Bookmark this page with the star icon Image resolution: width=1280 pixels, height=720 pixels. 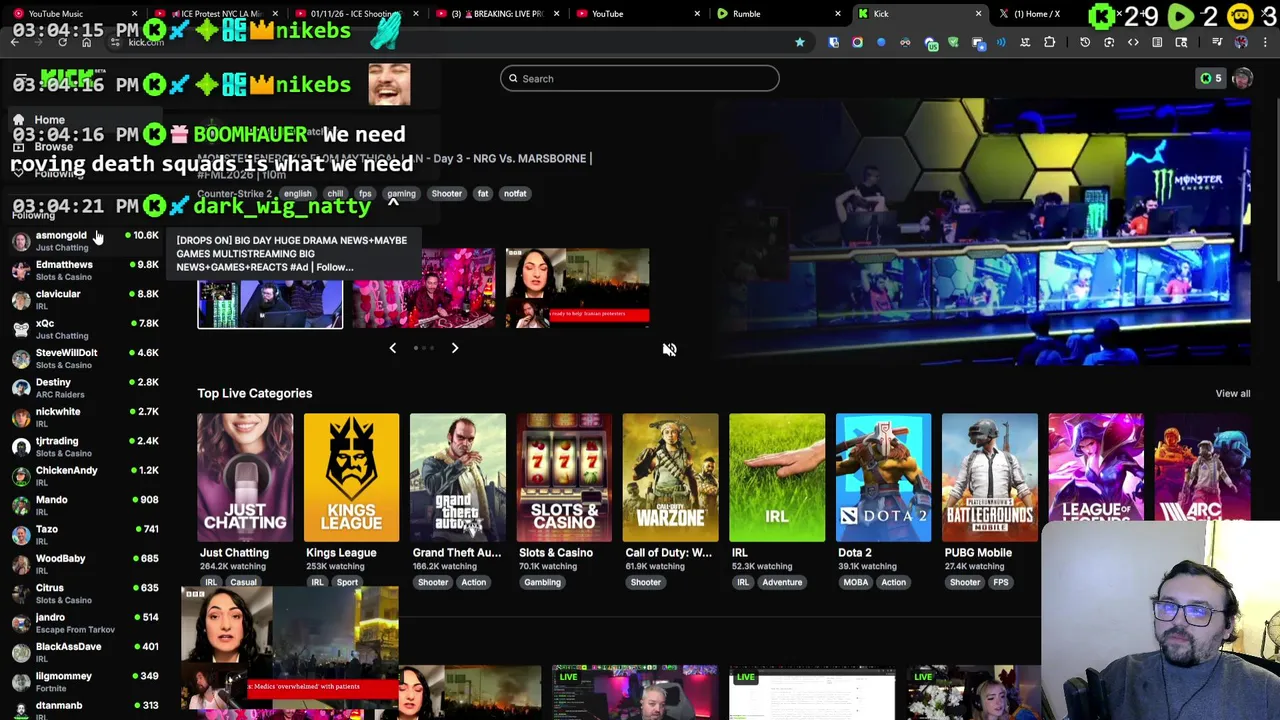tap(799, 42)
